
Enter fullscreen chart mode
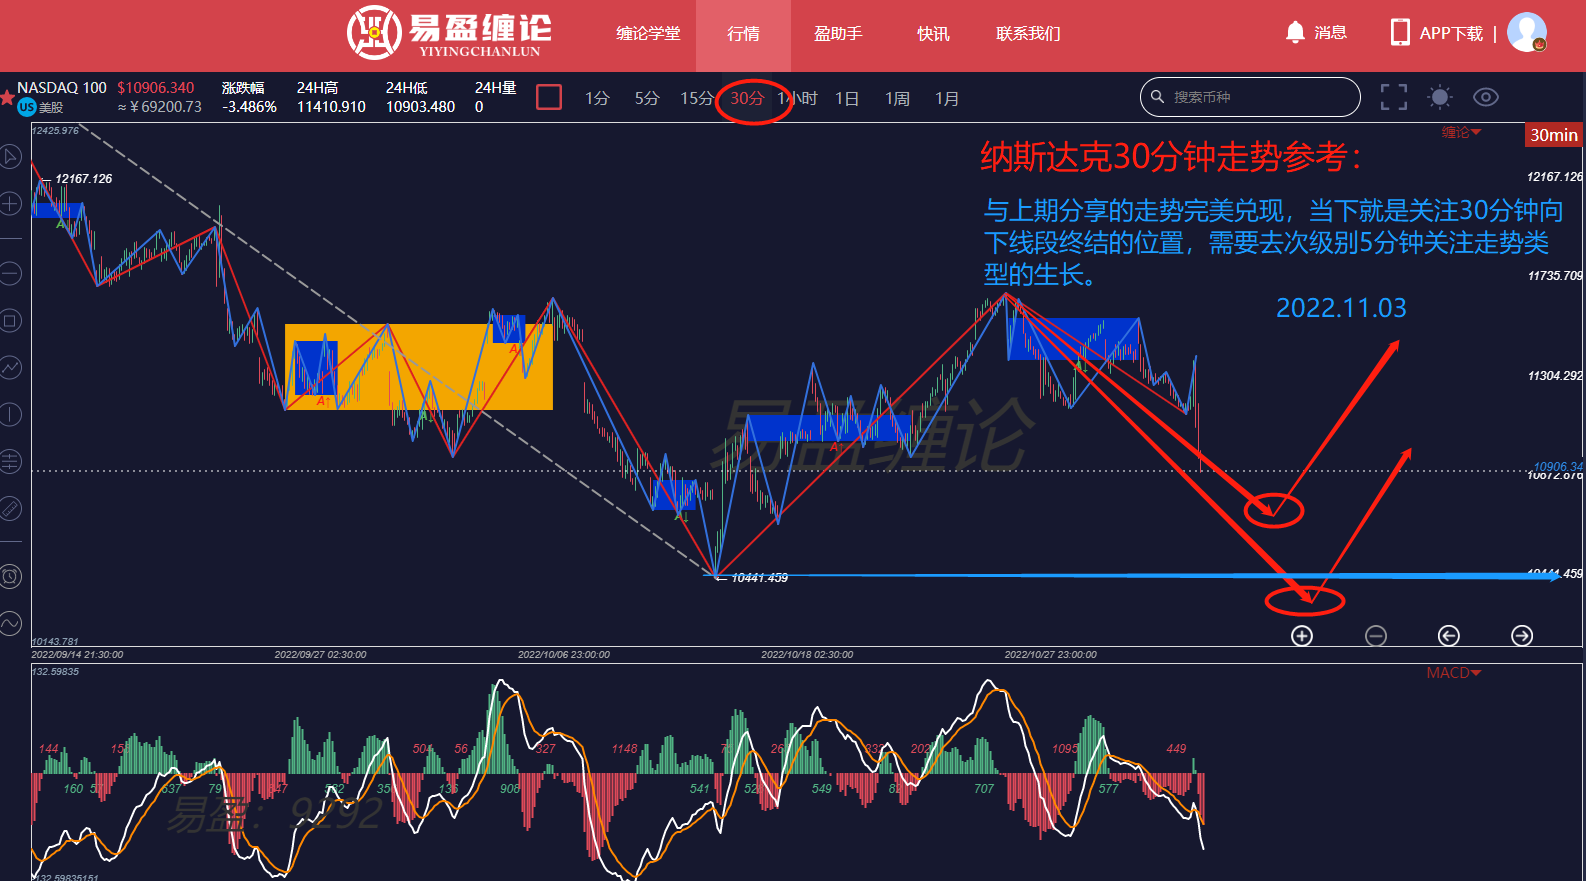[x=1394, y=97]
